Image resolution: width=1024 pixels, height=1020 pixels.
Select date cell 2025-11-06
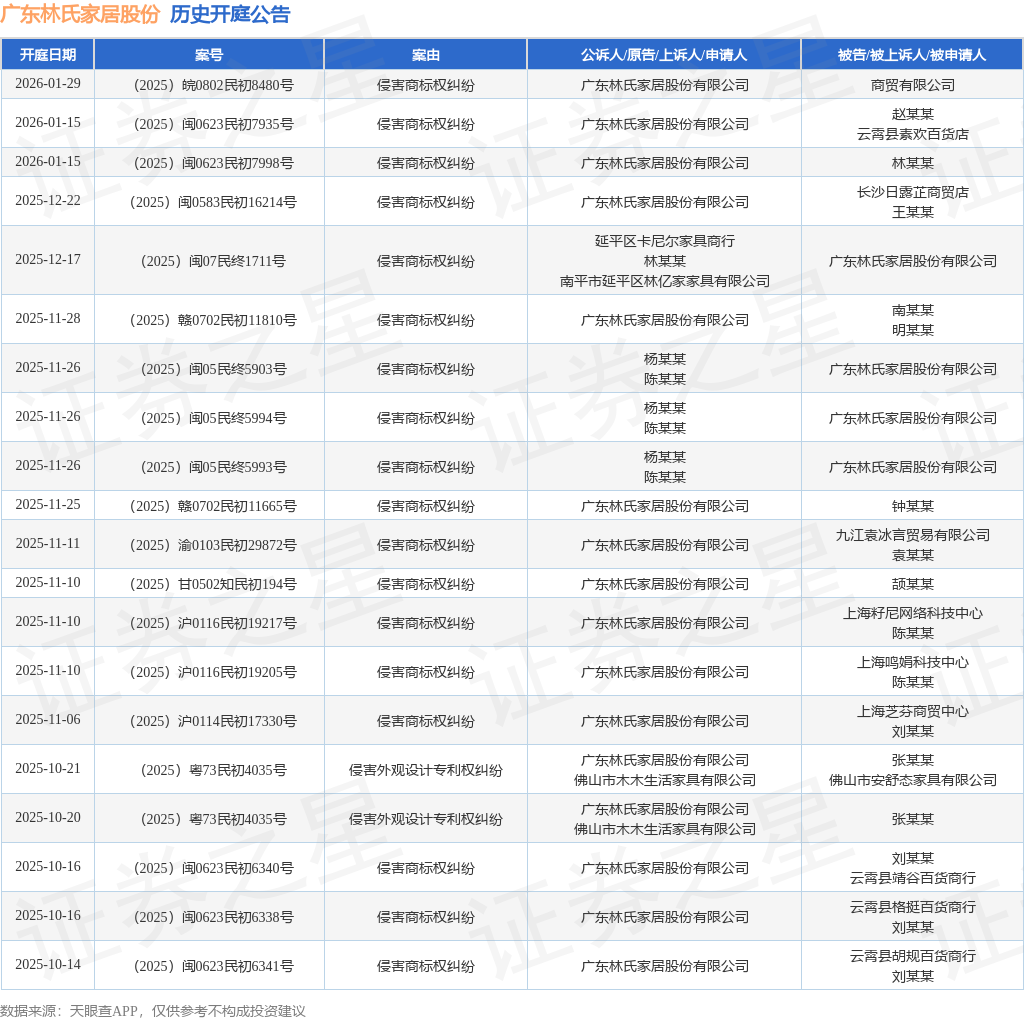click(48, 719)
